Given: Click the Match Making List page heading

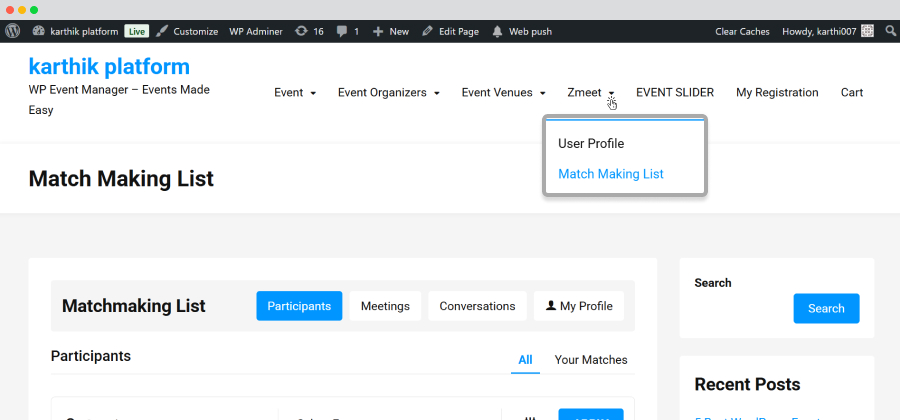Looking at the screenshot, I should [121, 178].
